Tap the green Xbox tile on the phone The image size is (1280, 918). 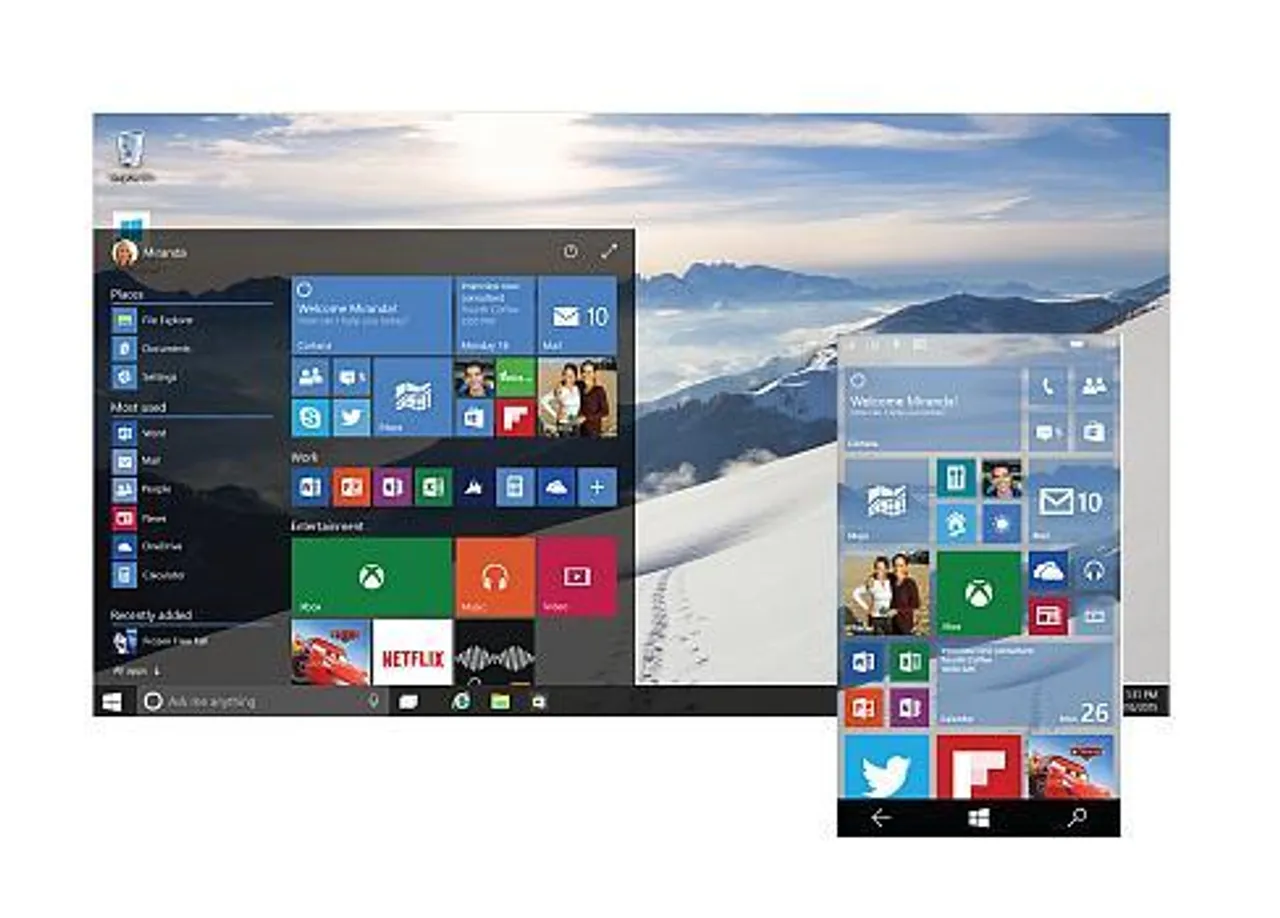(x=979, y=593)
